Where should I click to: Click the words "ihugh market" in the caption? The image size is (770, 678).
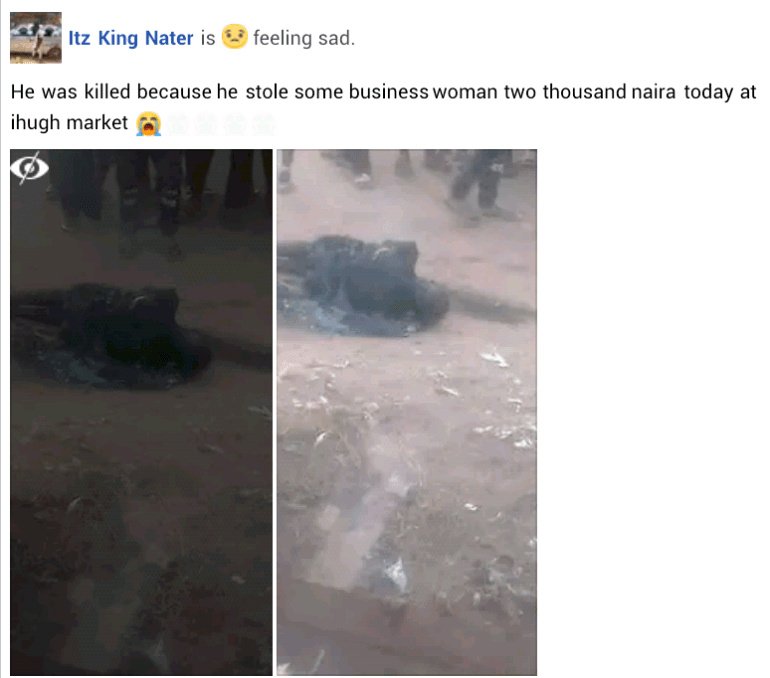click(69, 123)
